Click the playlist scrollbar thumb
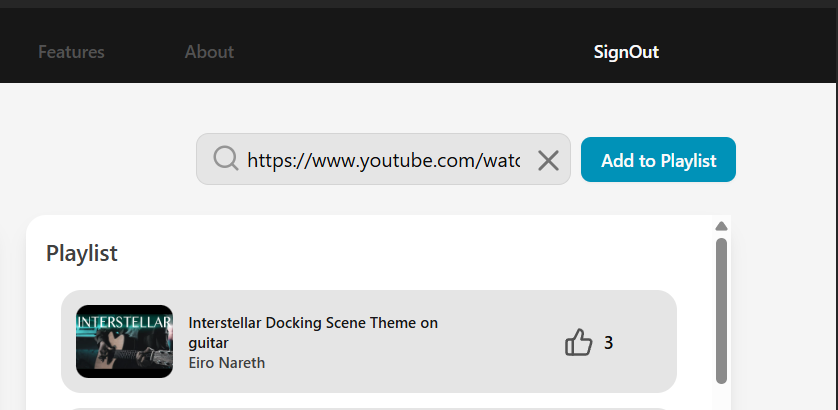838x410 pixels. [721, 310]
